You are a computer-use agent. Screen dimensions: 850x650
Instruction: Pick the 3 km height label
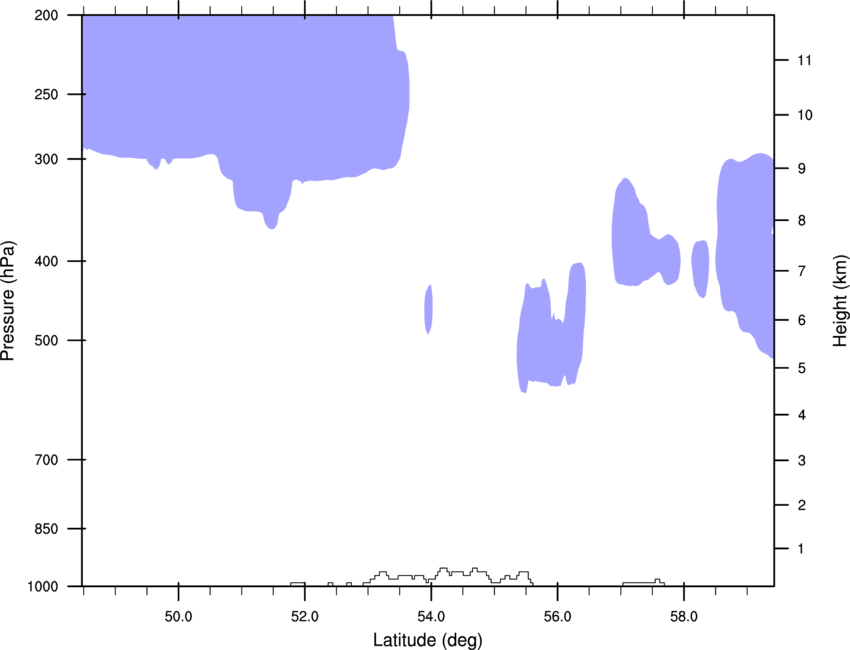tap(802, 461)
